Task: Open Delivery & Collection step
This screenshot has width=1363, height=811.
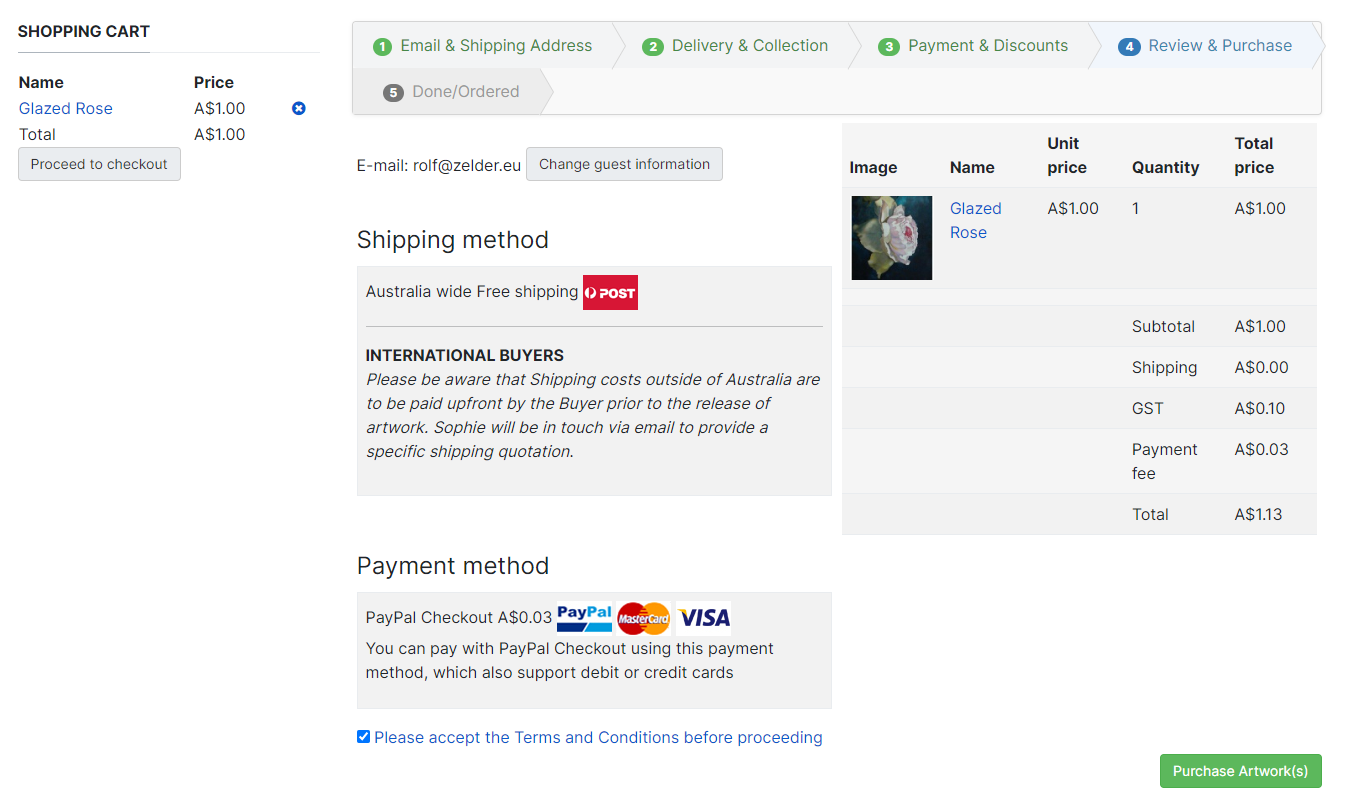Action: coord(749,46)
